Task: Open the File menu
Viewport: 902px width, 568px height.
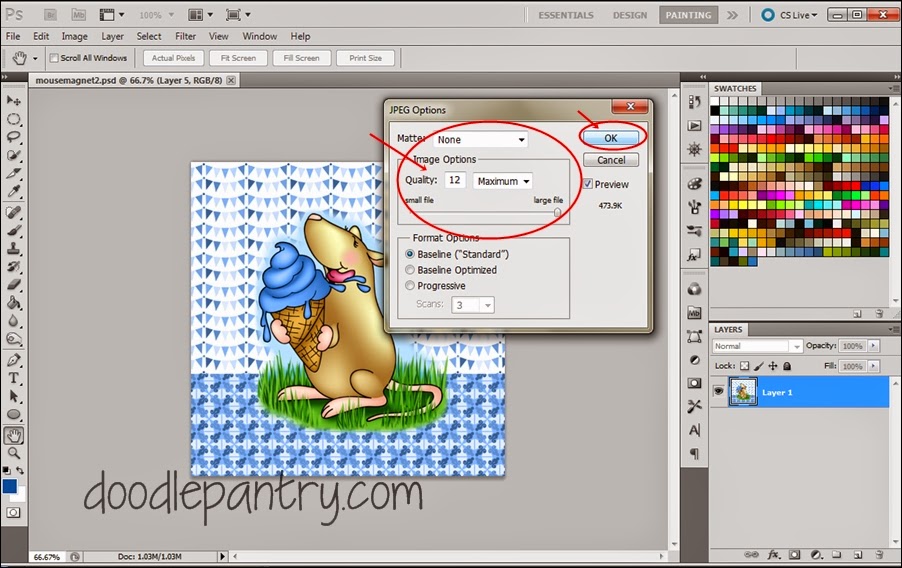Action: [13, 36]
